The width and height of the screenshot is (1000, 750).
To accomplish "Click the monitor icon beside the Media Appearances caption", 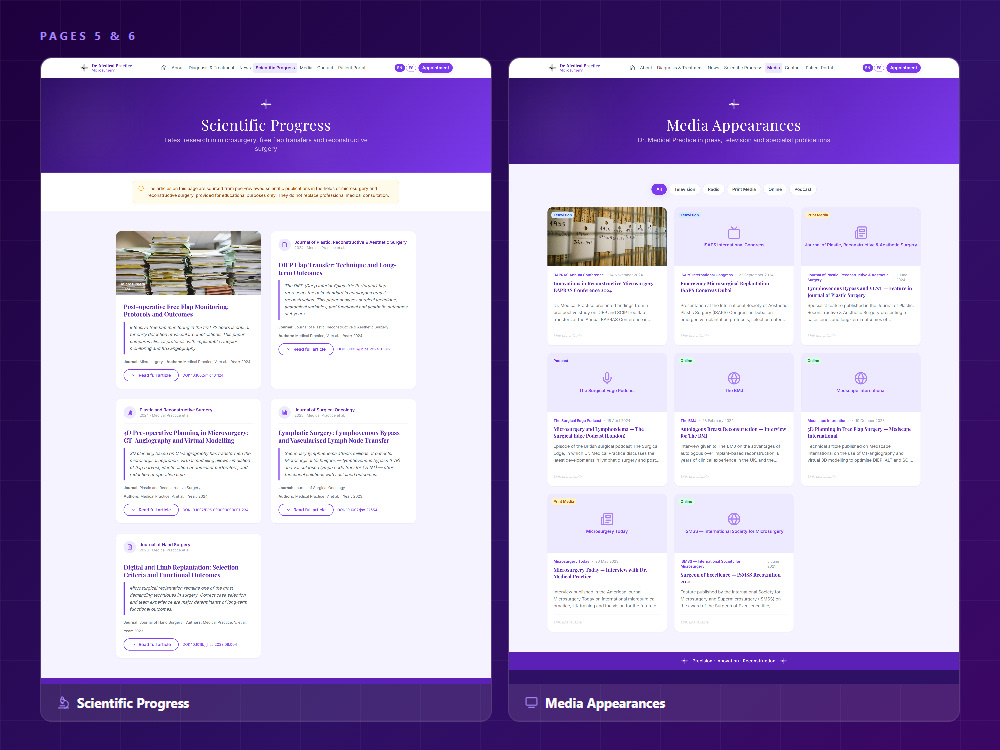I will (531, 703).
